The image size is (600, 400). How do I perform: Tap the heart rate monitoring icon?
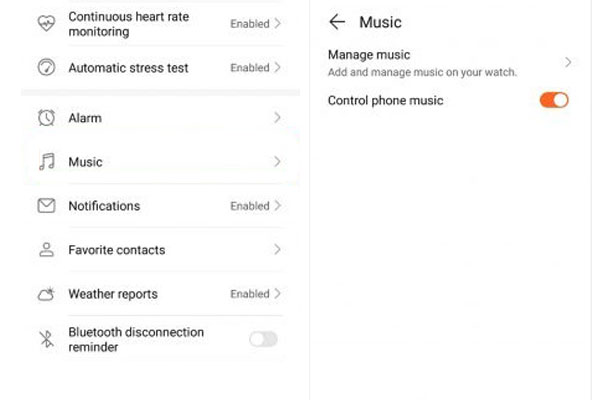pyautogui.click(x=46, y=23)
